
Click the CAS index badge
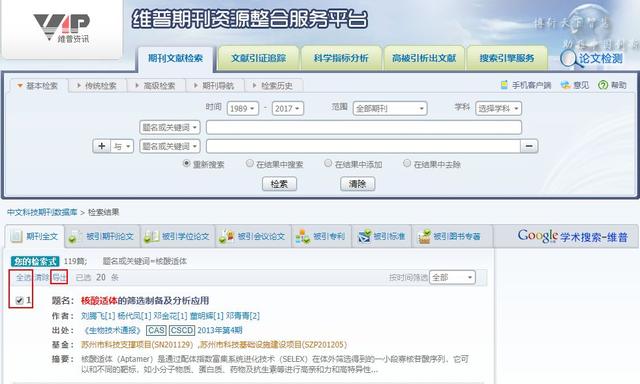156,330
